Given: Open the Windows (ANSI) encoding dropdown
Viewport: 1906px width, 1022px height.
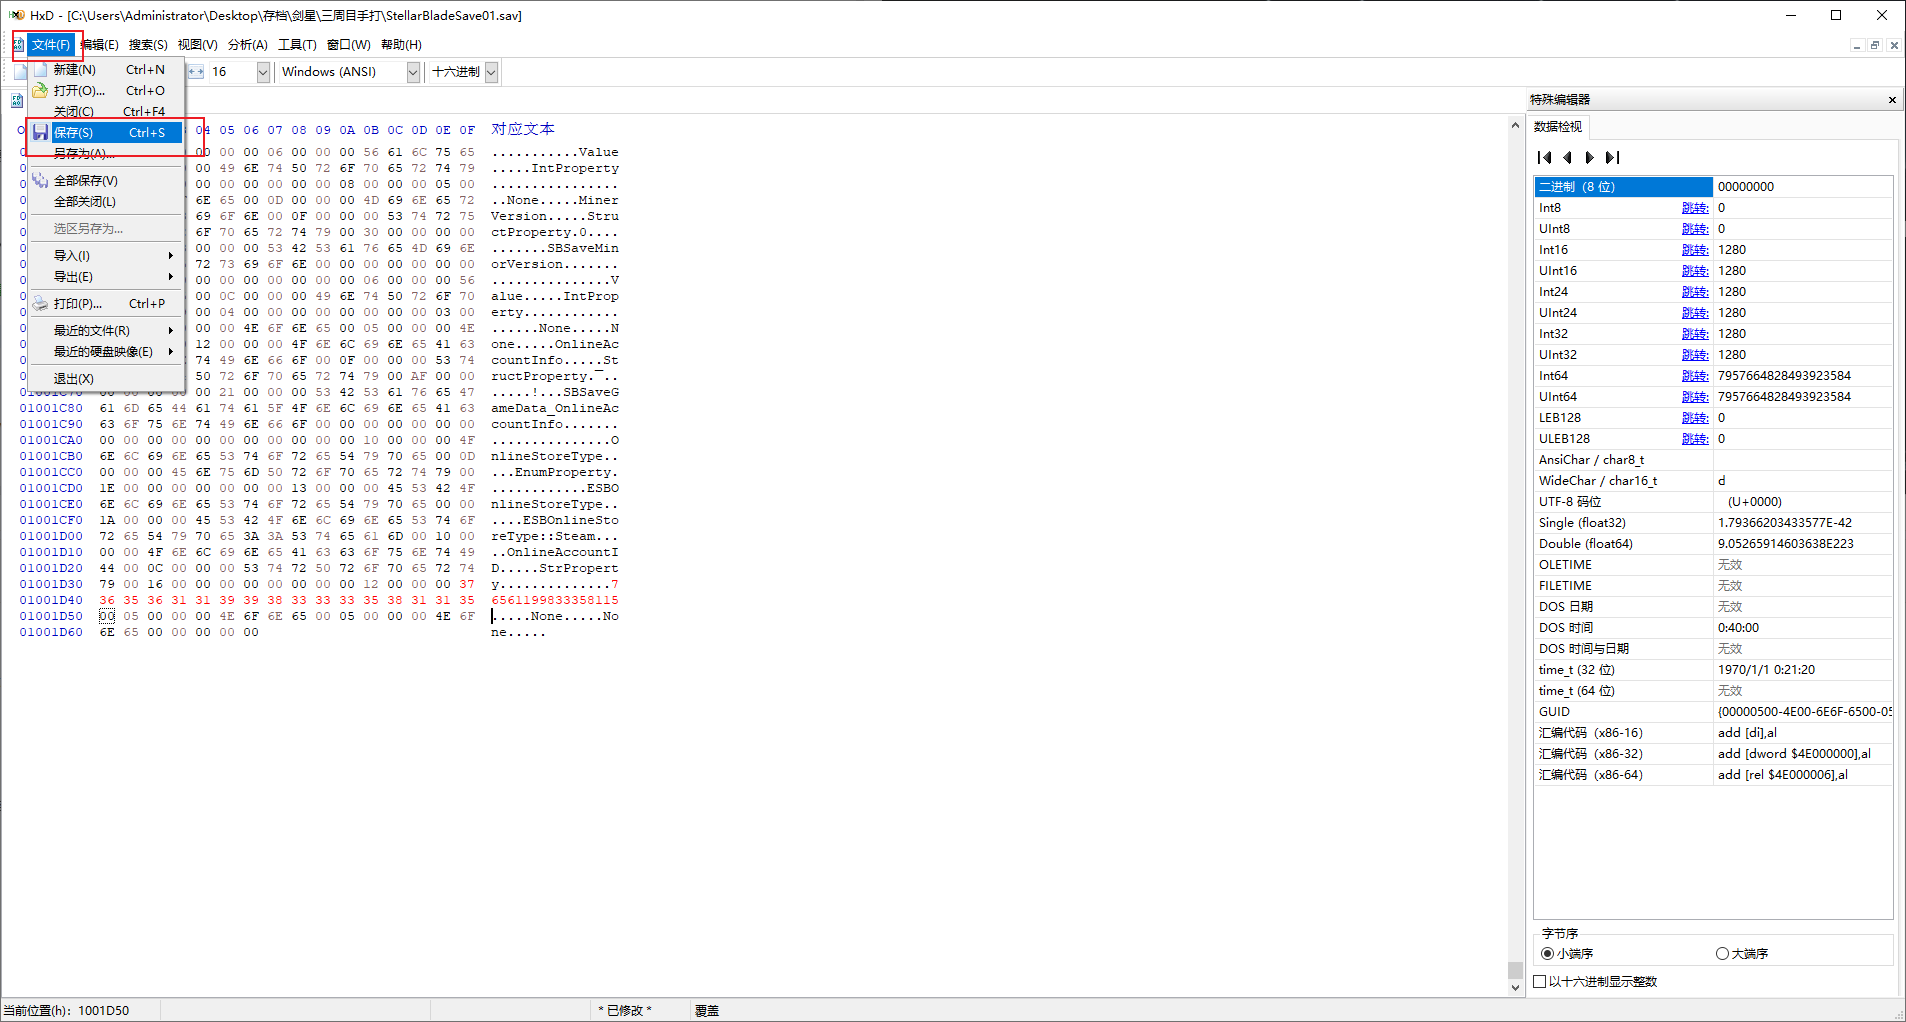Looking at the screenshot, I should click(413, 72).
